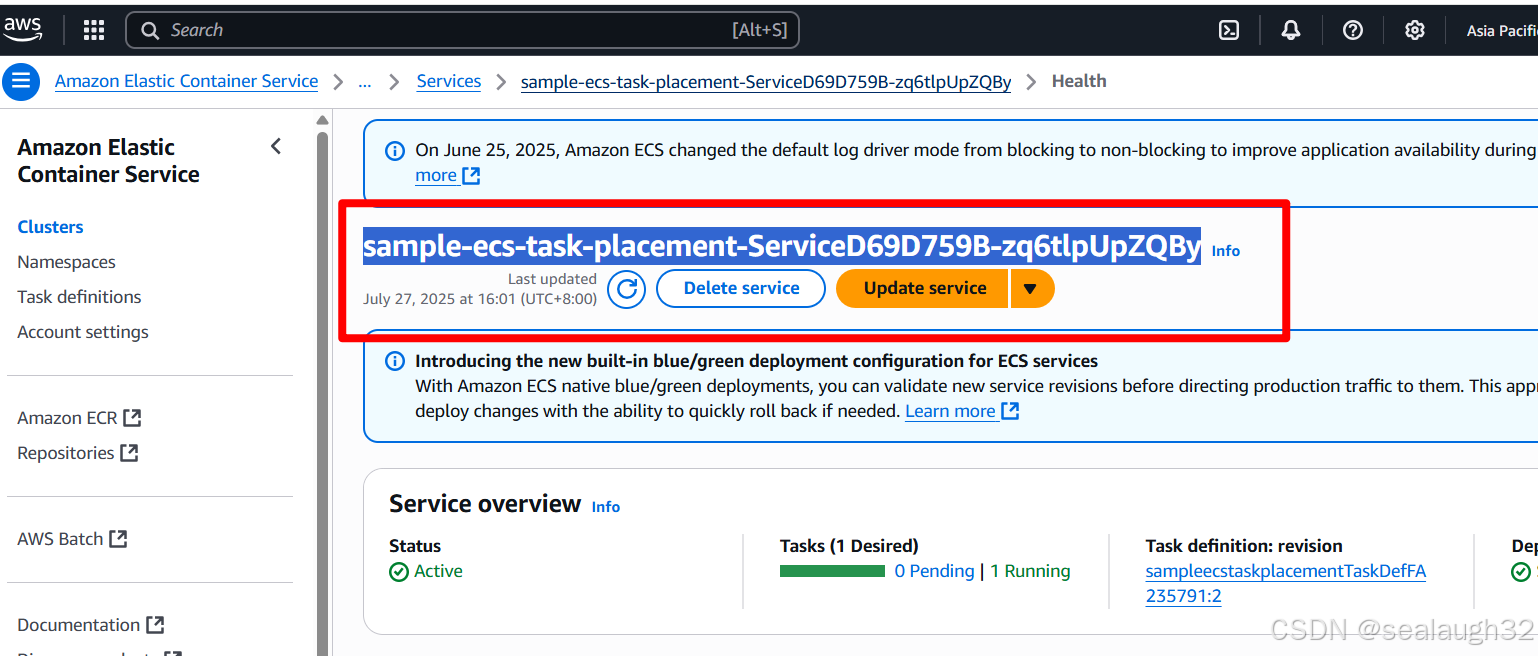Click the Health breadcrumb text
The width and height of the screenshot is (1538, 656).
(1079, 82)
